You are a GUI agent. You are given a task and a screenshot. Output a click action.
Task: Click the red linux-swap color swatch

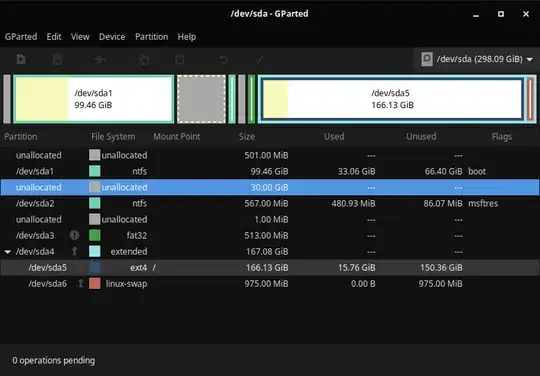point(95,283)
